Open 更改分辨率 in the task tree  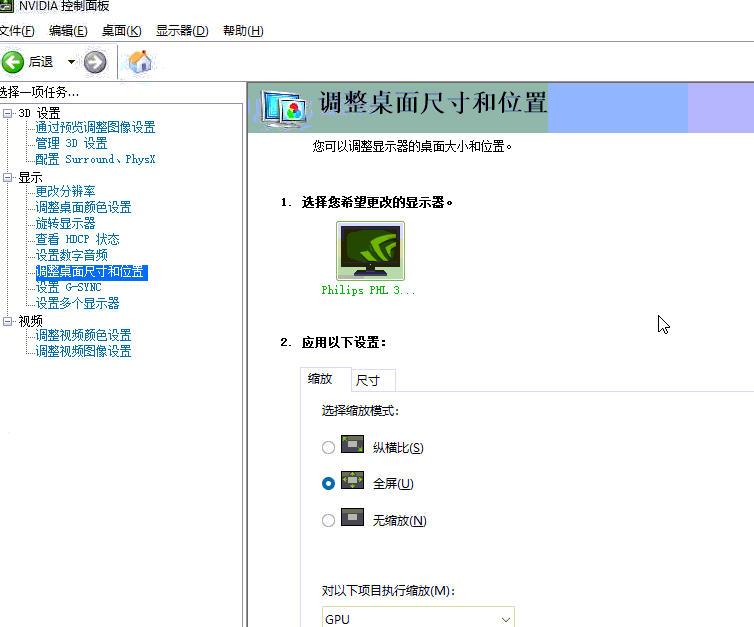(66, 191)
